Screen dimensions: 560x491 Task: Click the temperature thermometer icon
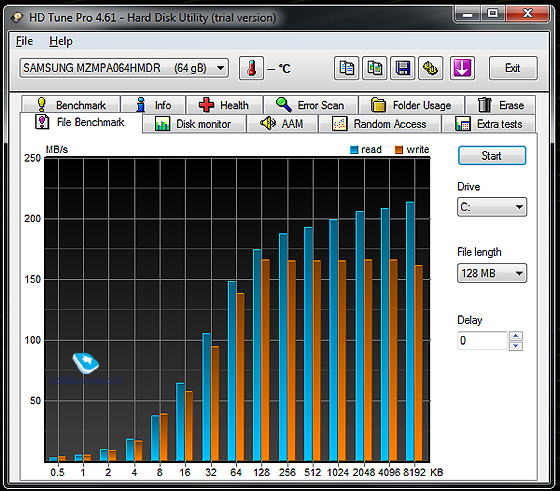[251, 68]
